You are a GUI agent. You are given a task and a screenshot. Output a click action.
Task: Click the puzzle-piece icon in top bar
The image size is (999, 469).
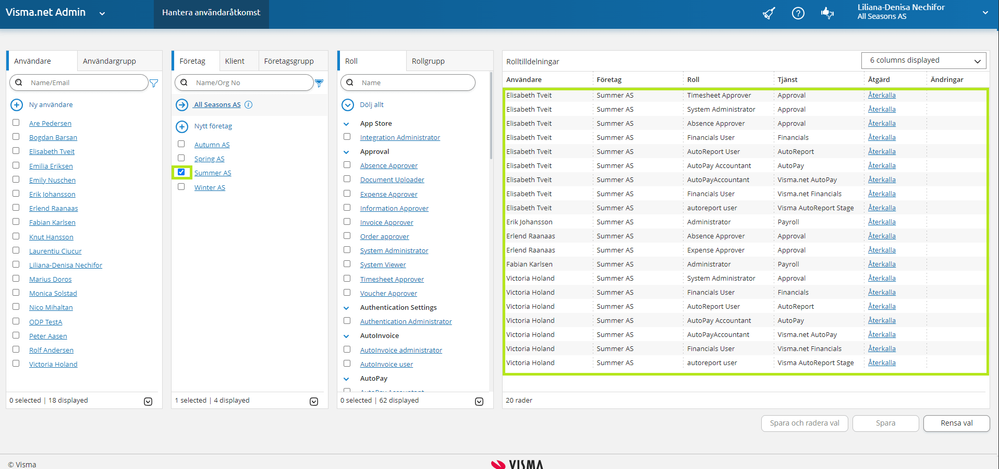click(x=828, y=13)
